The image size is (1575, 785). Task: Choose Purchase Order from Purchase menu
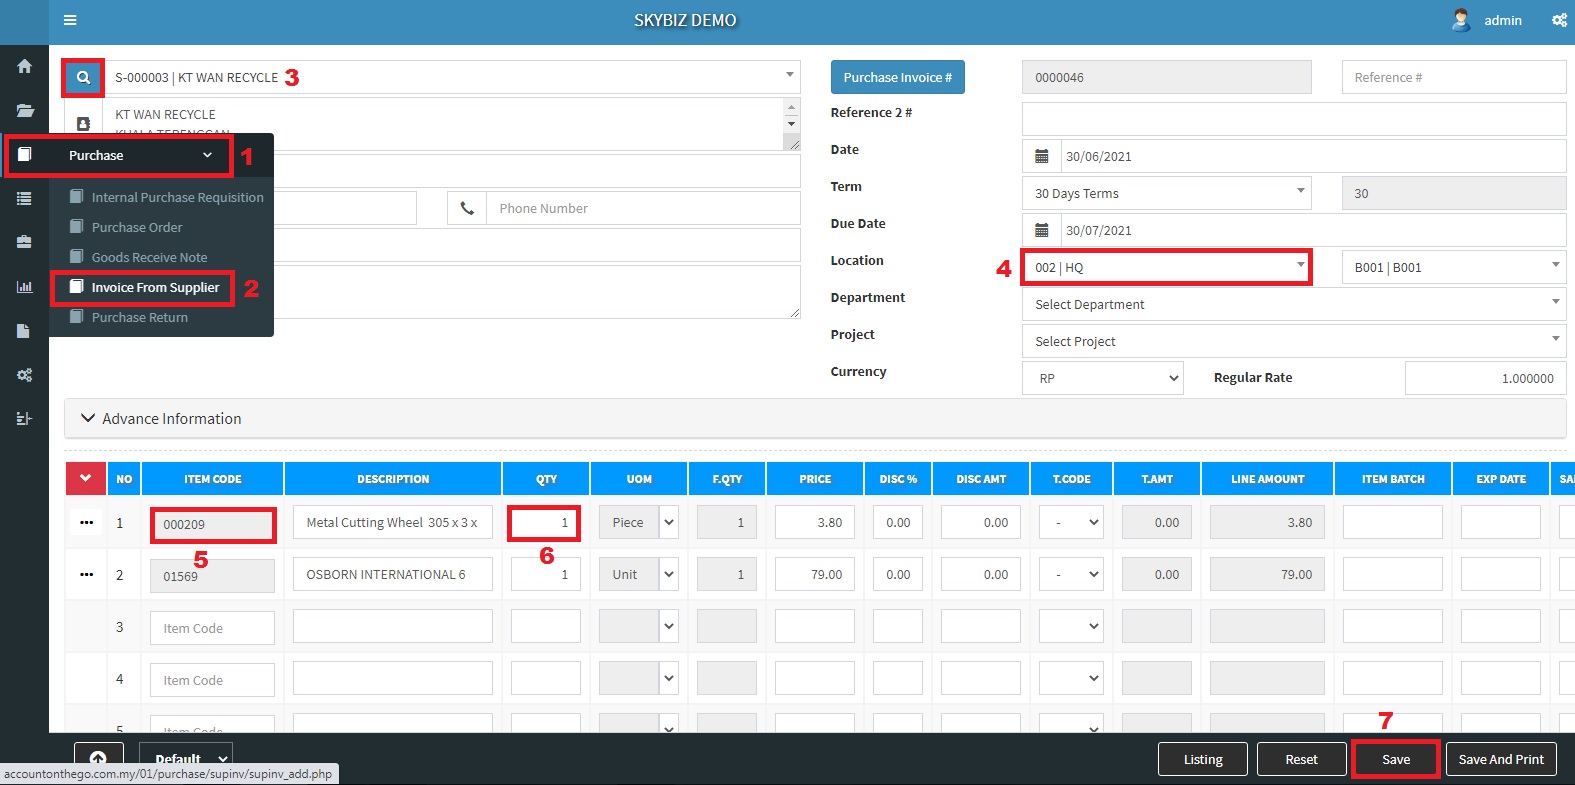click(x=137, y=227)
